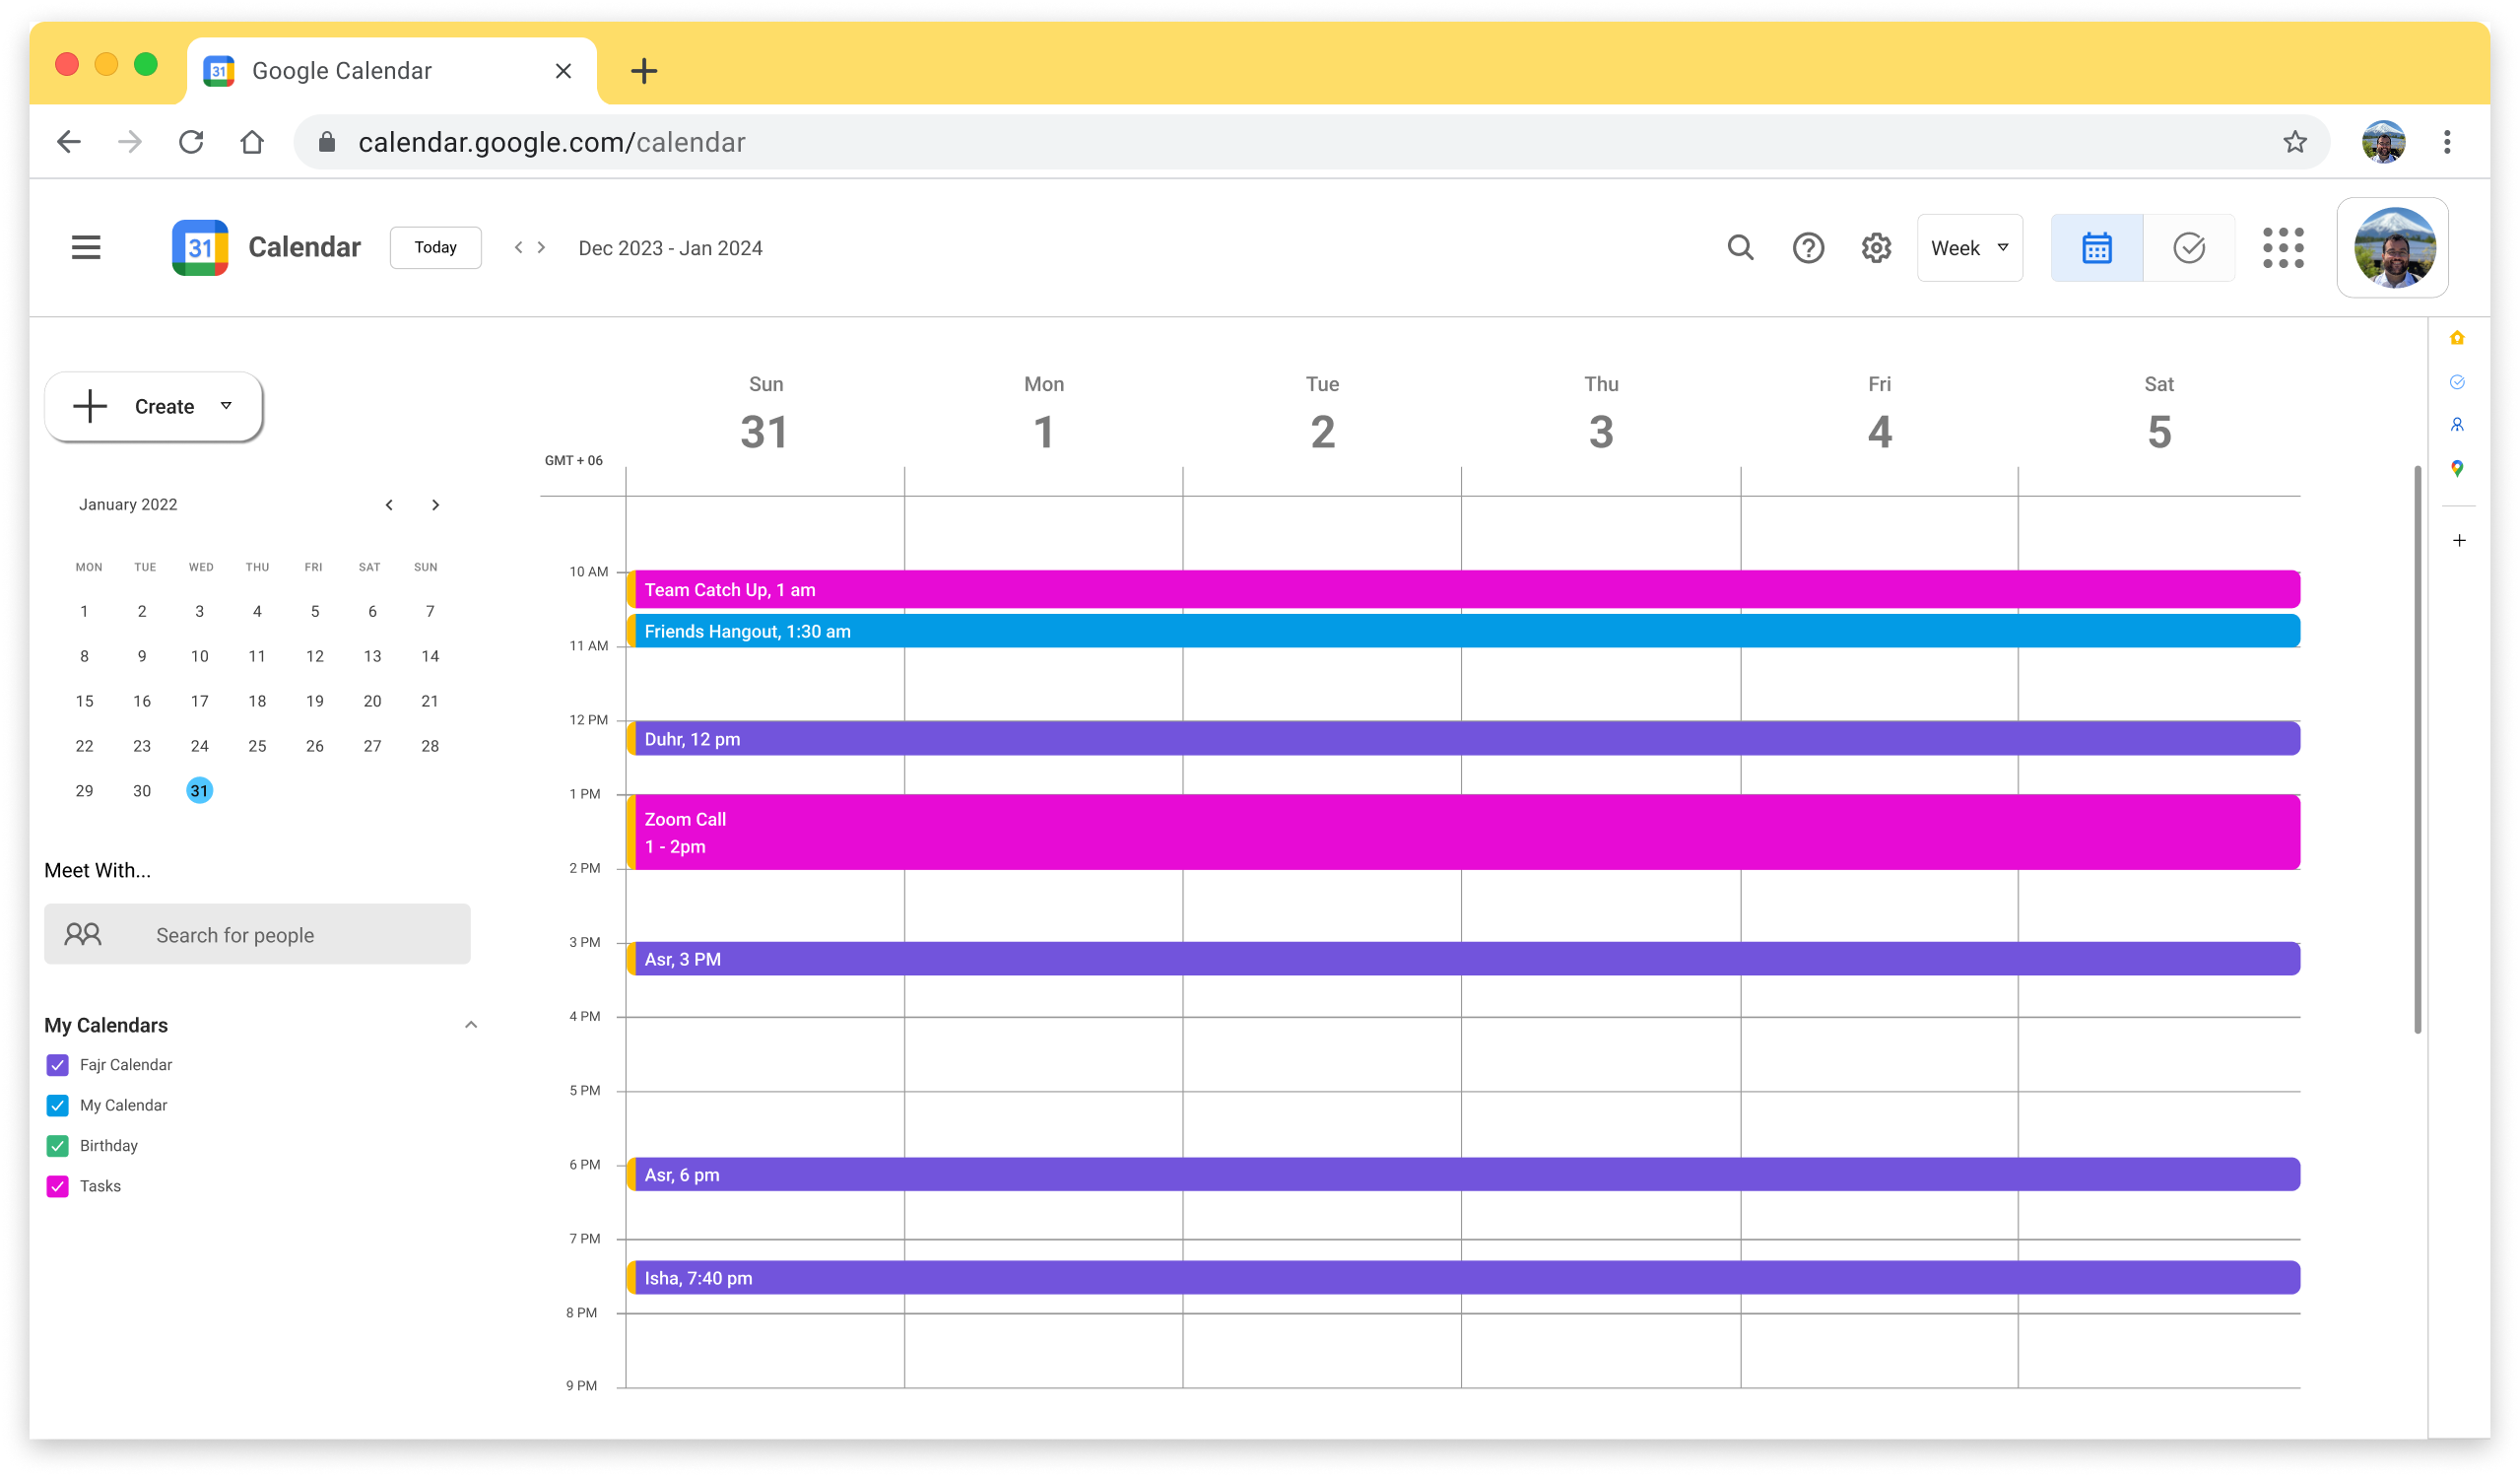Open the Google apps grid
Screen dimensions: 2520x1477
(x=2283, y=247)
